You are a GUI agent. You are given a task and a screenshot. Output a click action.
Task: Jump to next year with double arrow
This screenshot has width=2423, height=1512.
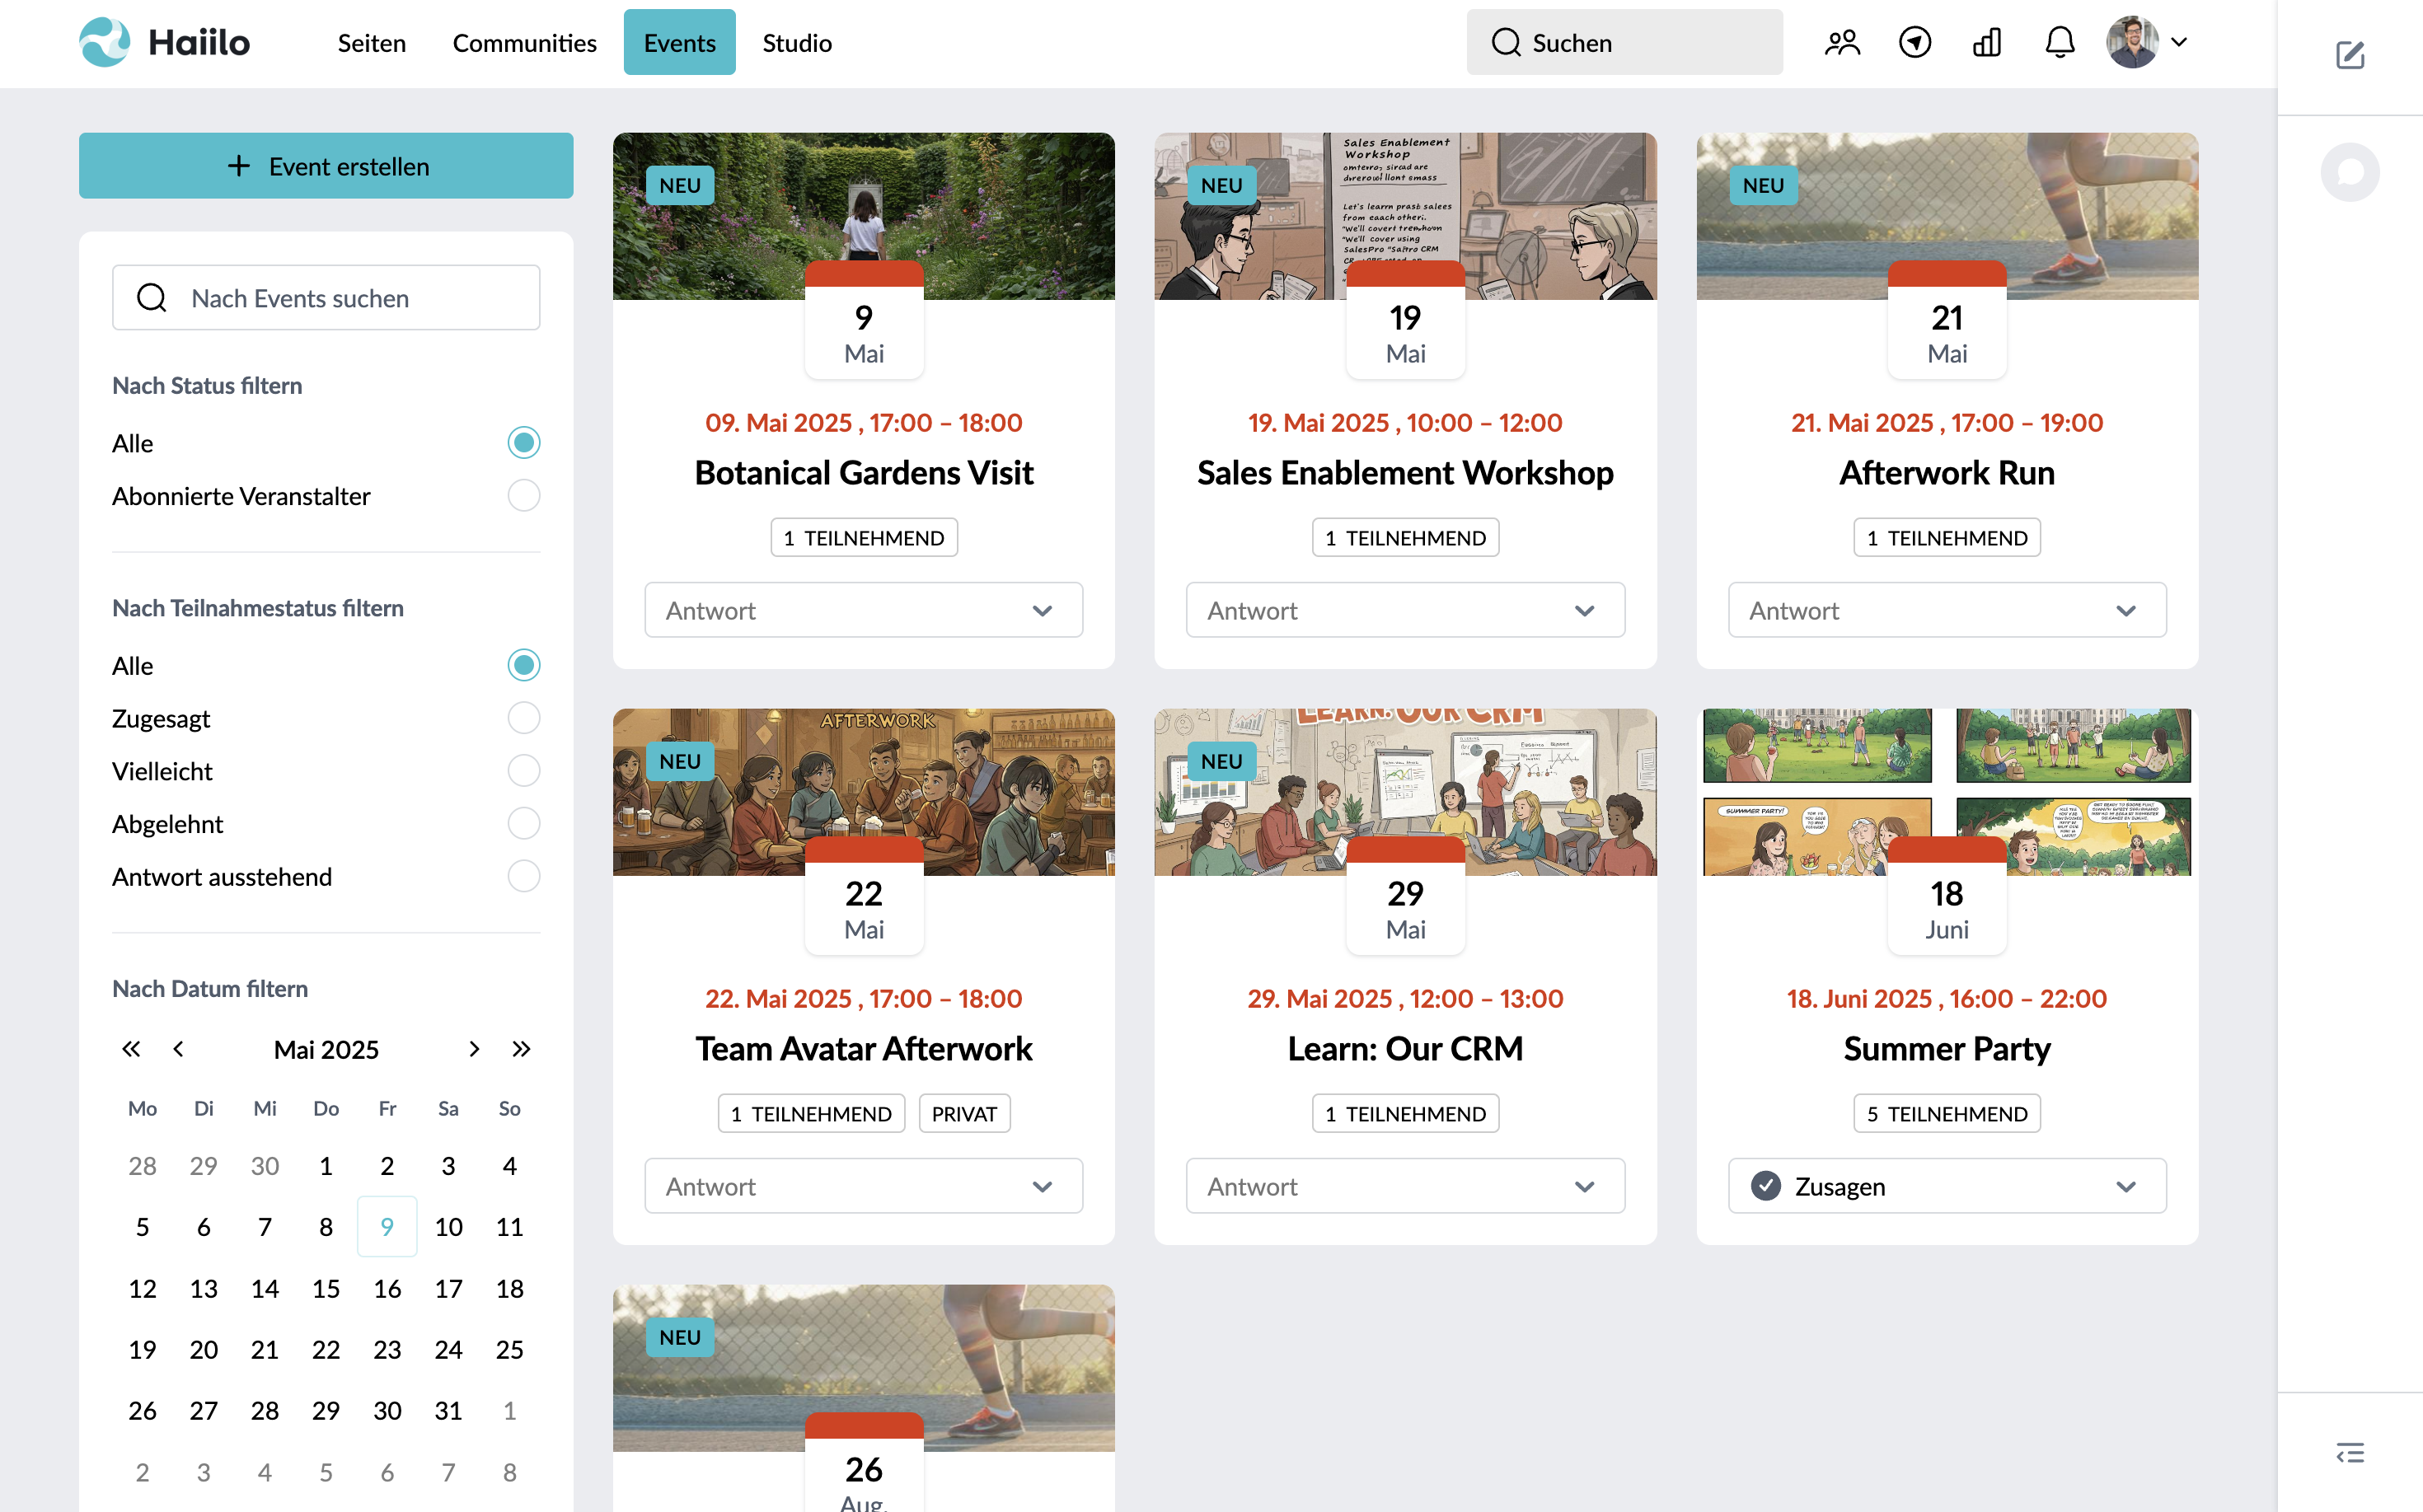pos(521,1049)
